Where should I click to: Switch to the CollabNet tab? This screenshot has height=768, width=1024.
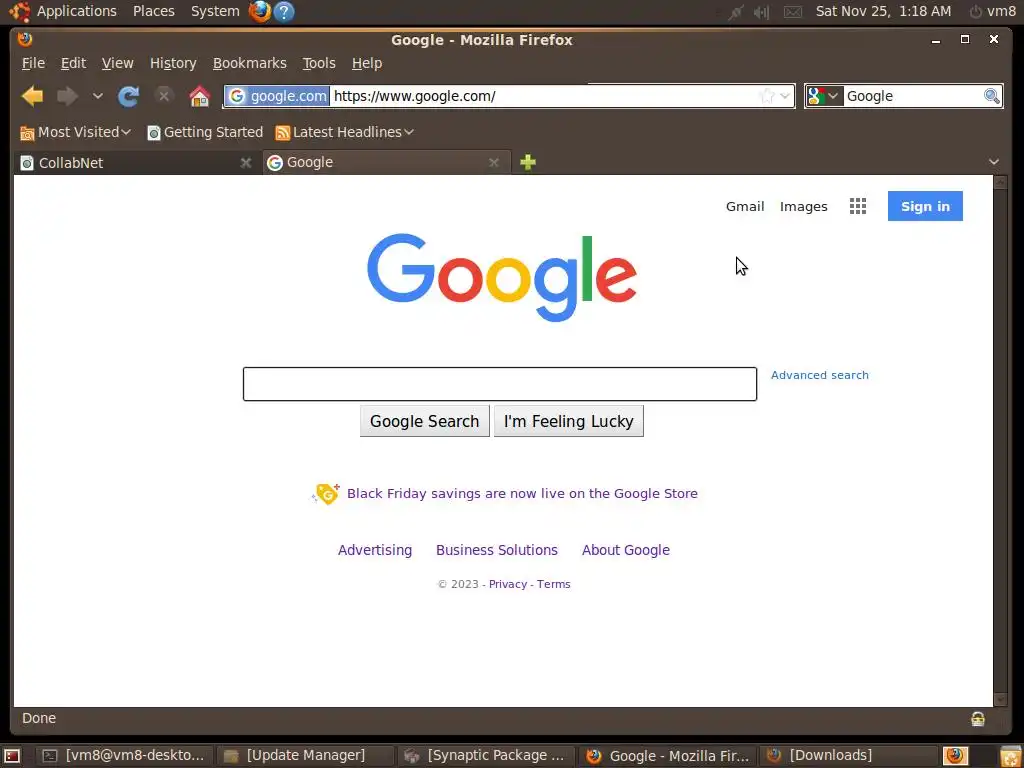click(x=136, y=163)
